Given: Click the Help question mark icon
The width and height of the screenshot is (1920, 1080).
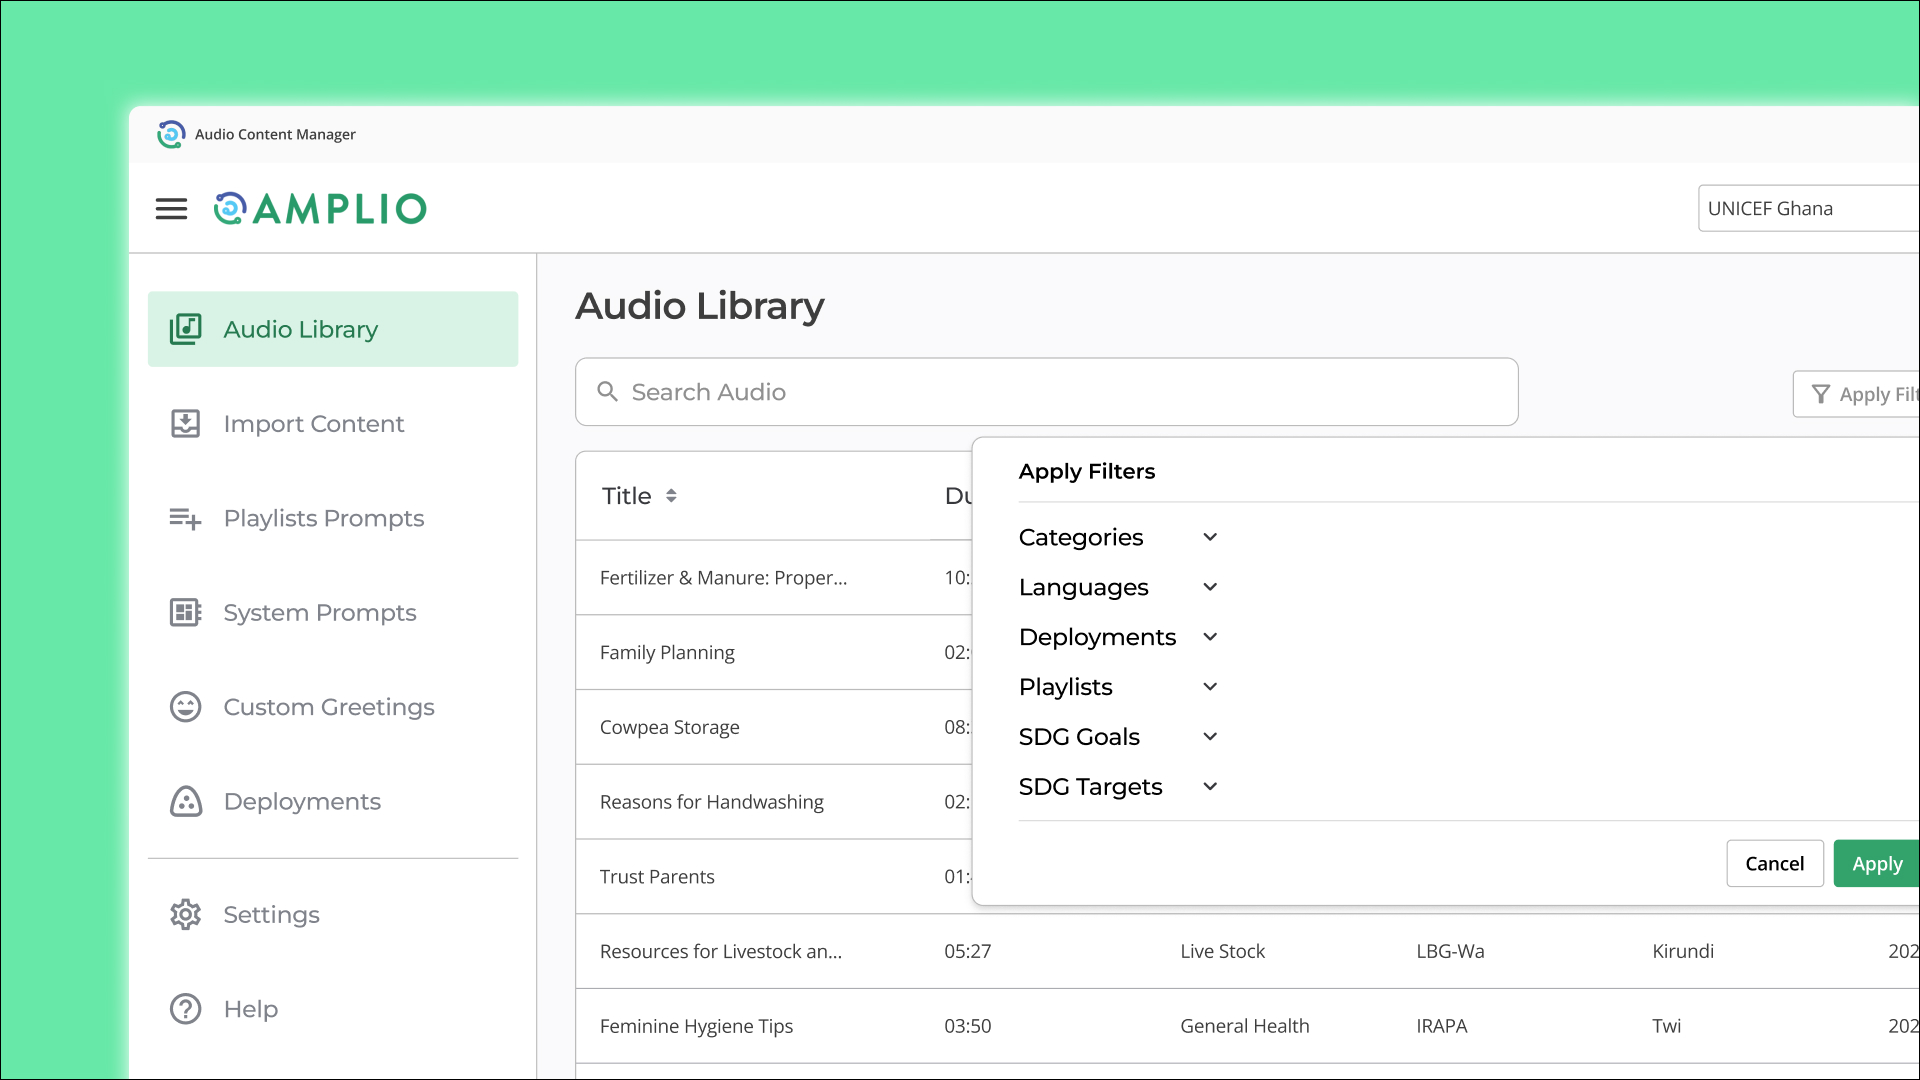Looking at the screenshot, I should (x=185, y=1009).
